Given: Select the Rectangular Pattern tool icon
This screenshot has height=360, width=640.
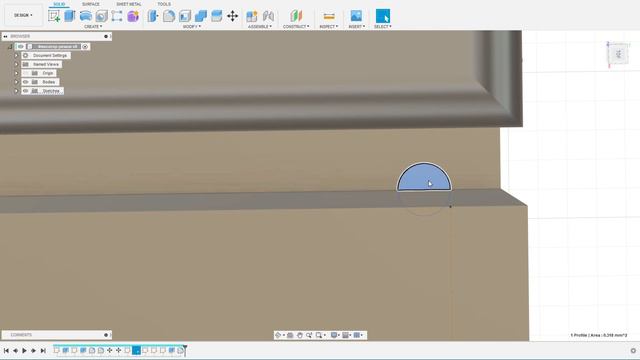Looking at the screenshot, I should [x=117, y=16].
